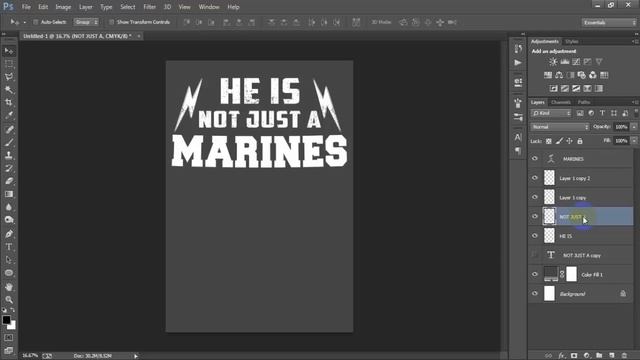Viewport: 640px width, 360px height.
Task: Add a layer mask
Action: 574,356
